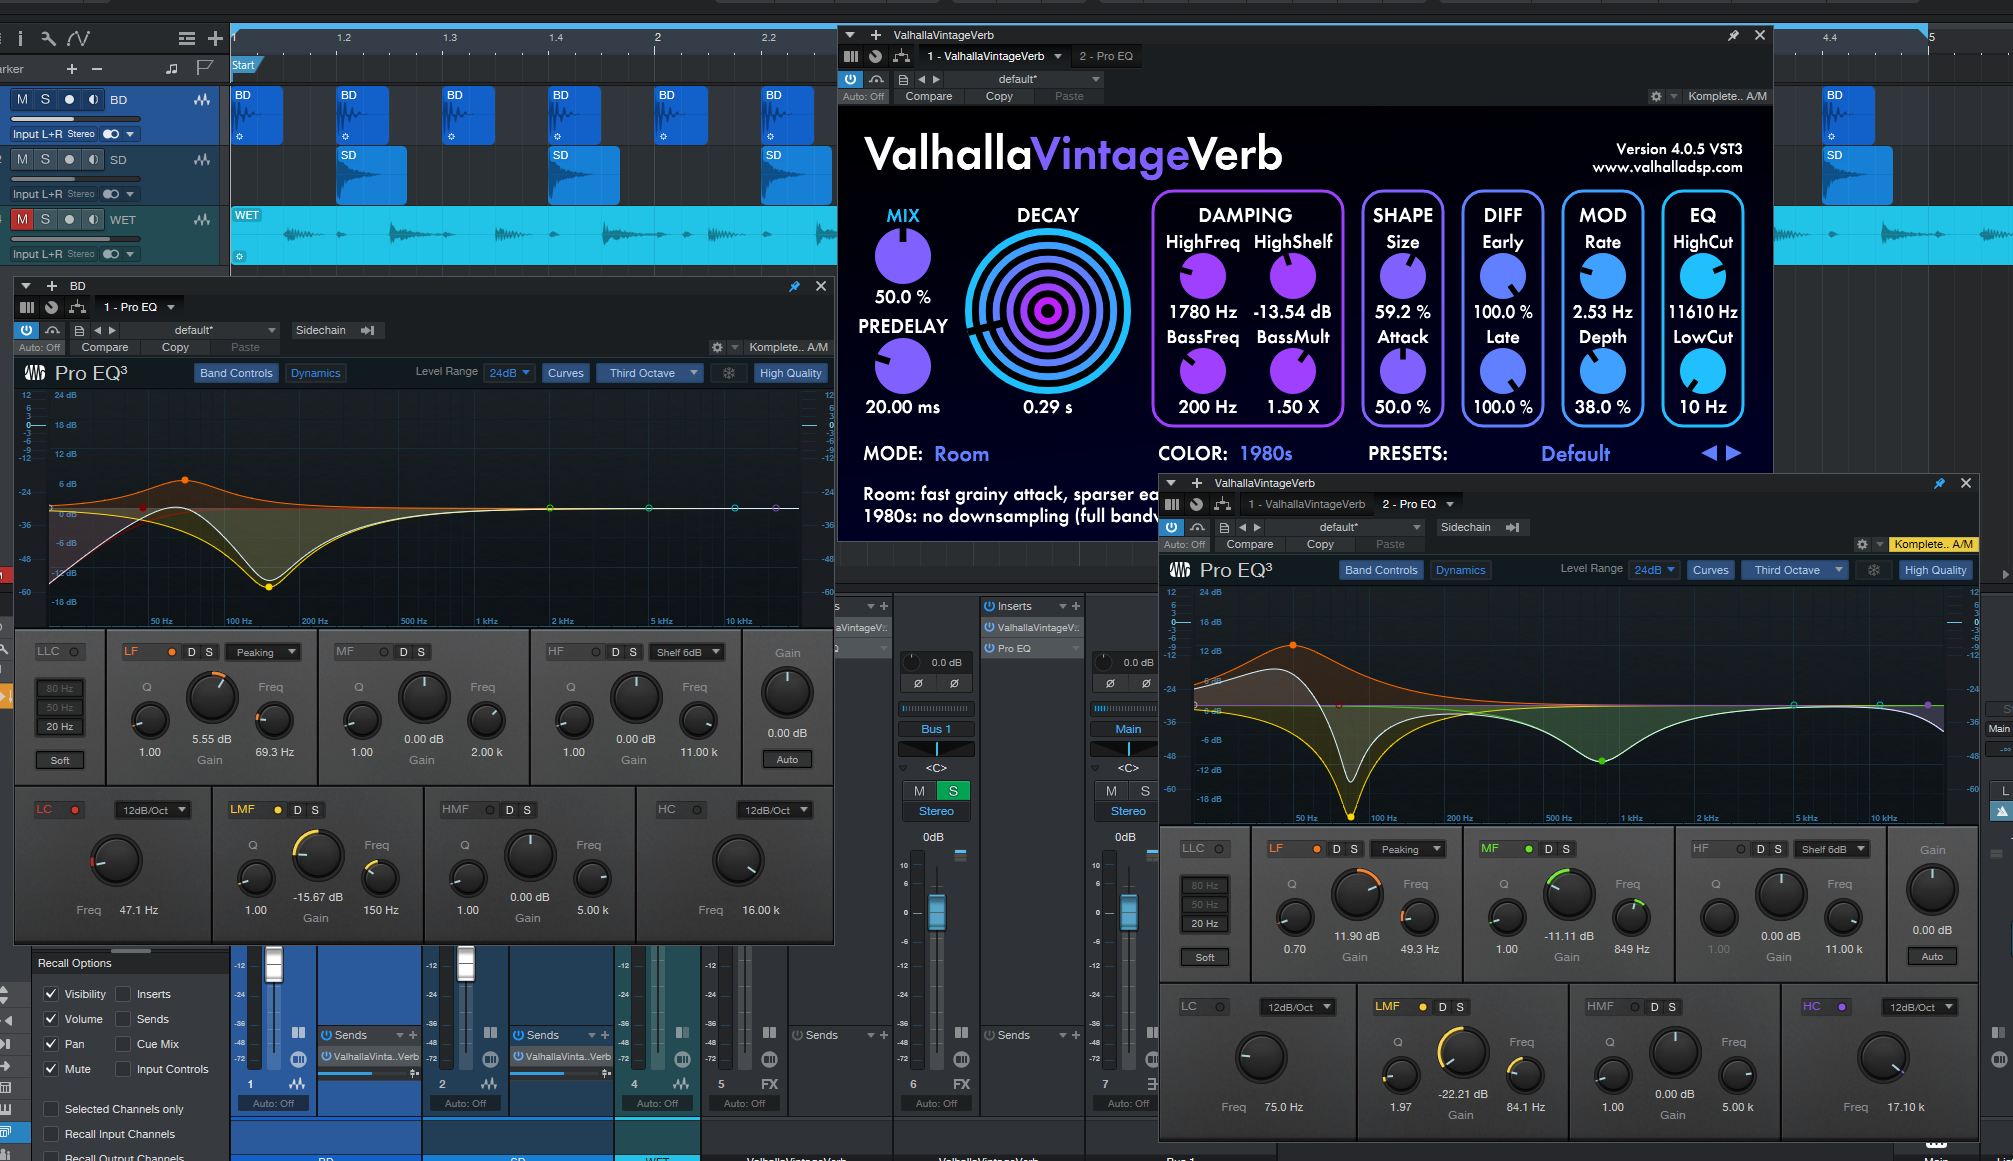2013x1161 pixels.
Task: Click the marker track flag icon
Action: point(205,68)
